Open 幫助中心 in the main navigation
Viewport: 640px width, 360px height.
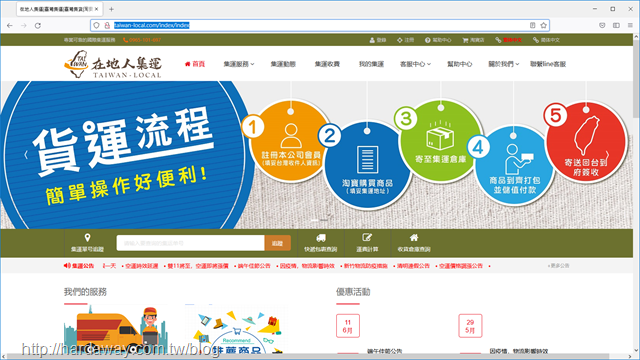click(x=460, y=64)
